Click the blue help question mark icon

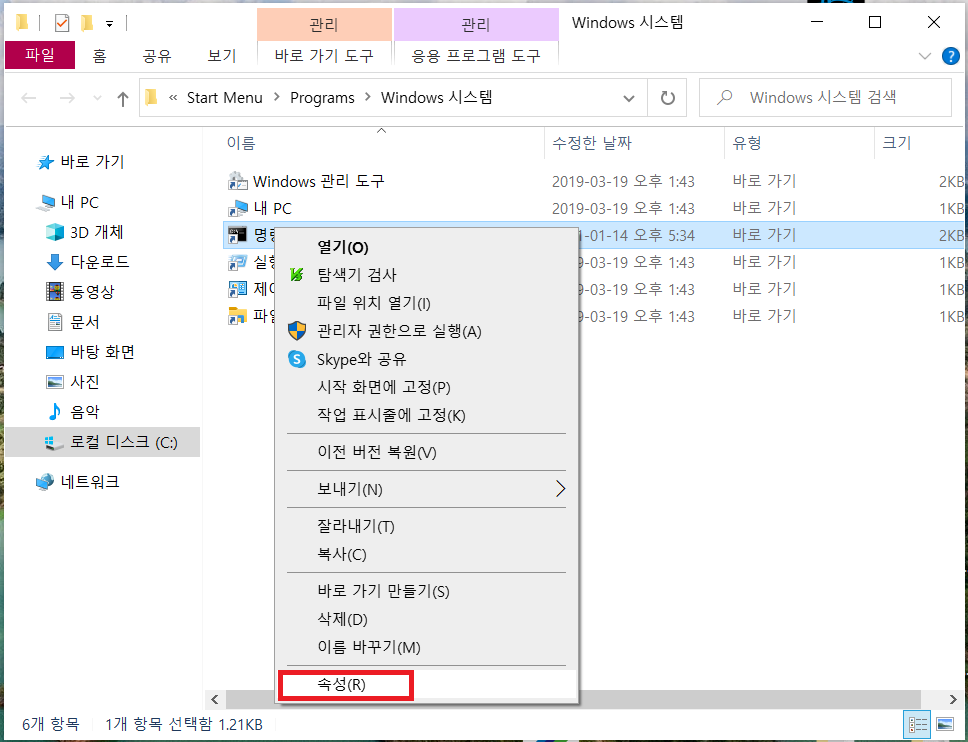point(951,56)
